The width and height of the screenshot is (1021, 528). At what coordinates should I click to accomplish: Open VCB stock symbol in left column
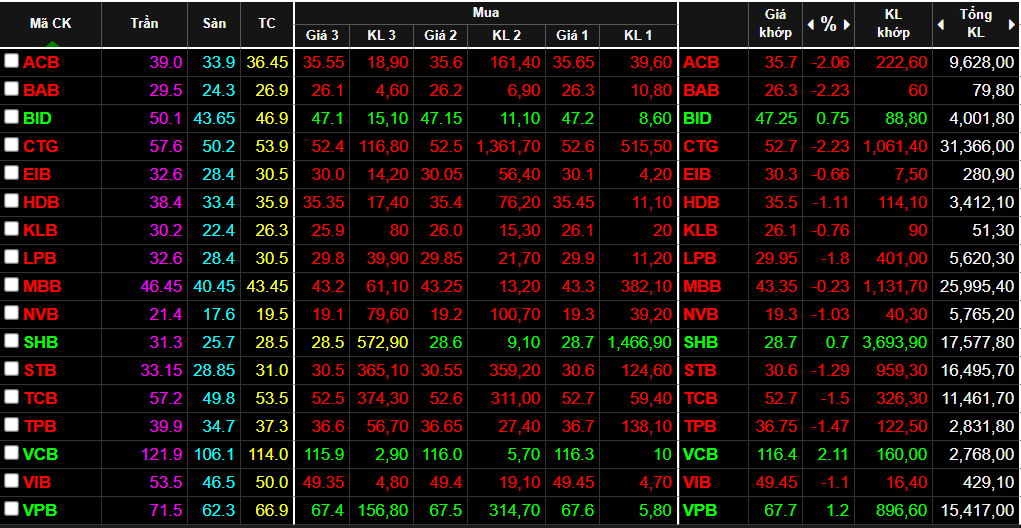coord(40,454)
